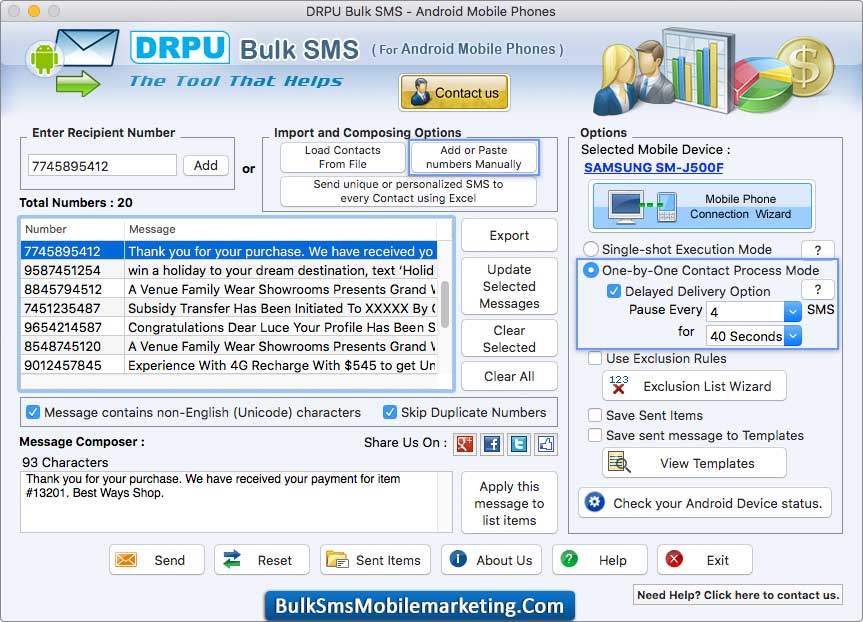Click the Exclusion List 123 cross icon
Screen dimensions: 863x622
(x=619, y=385)
